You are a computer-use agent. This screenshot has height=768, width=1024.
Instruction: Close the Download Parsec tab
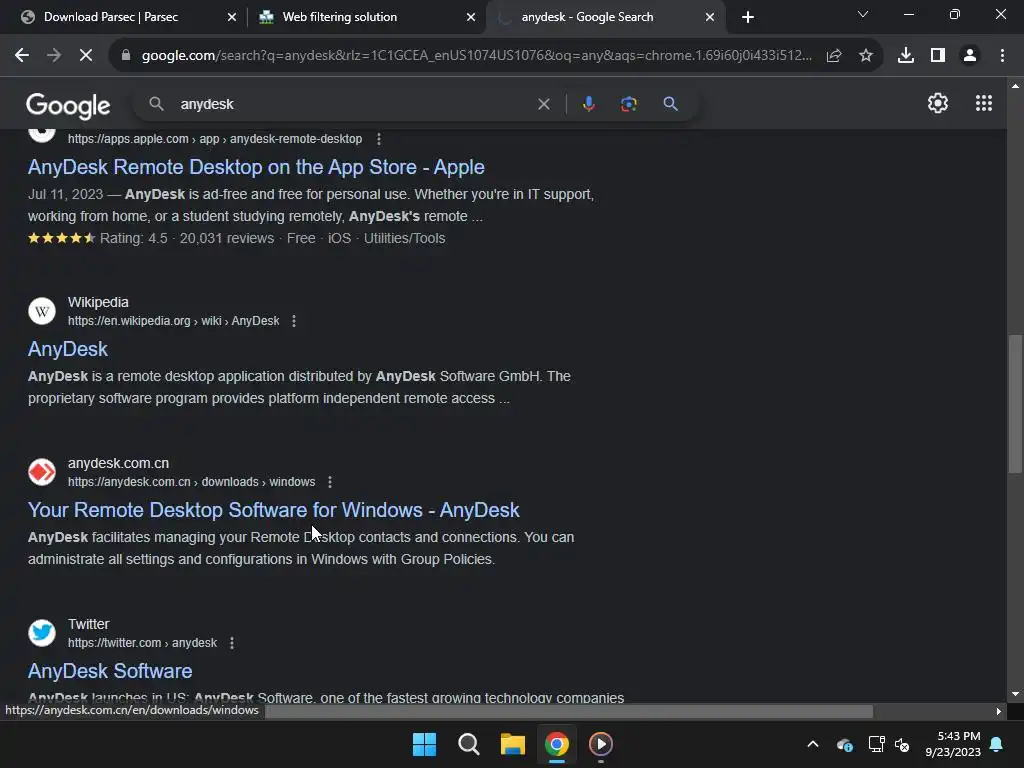pos(232,17)
